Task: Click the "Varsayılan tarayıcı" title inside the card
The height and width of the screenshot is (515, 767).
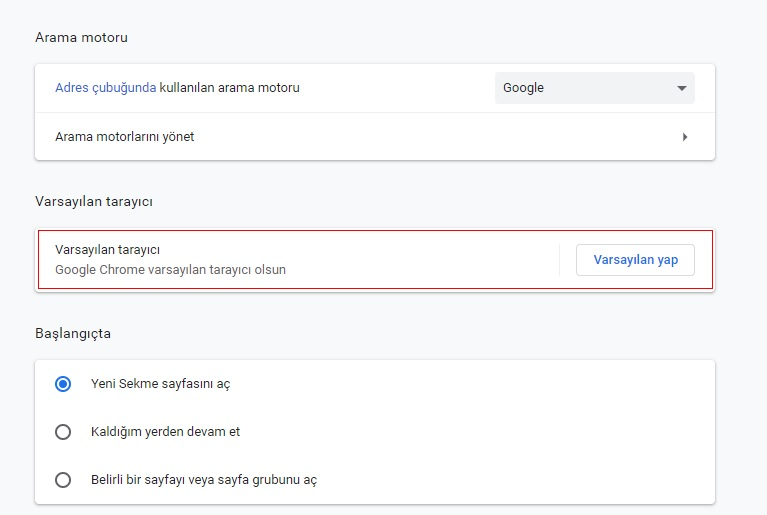Action: [107, 250]
